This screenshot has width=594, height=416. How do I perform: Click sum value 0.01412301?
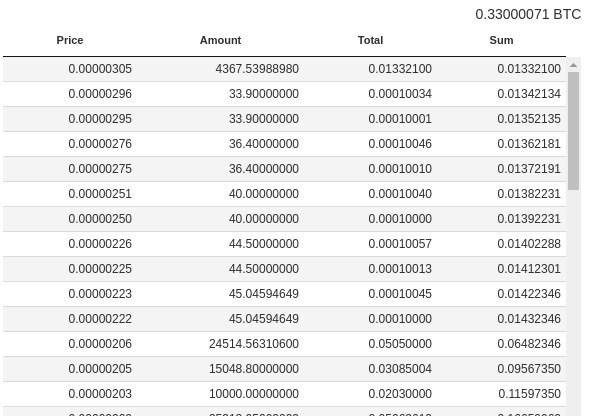[529, 269]
